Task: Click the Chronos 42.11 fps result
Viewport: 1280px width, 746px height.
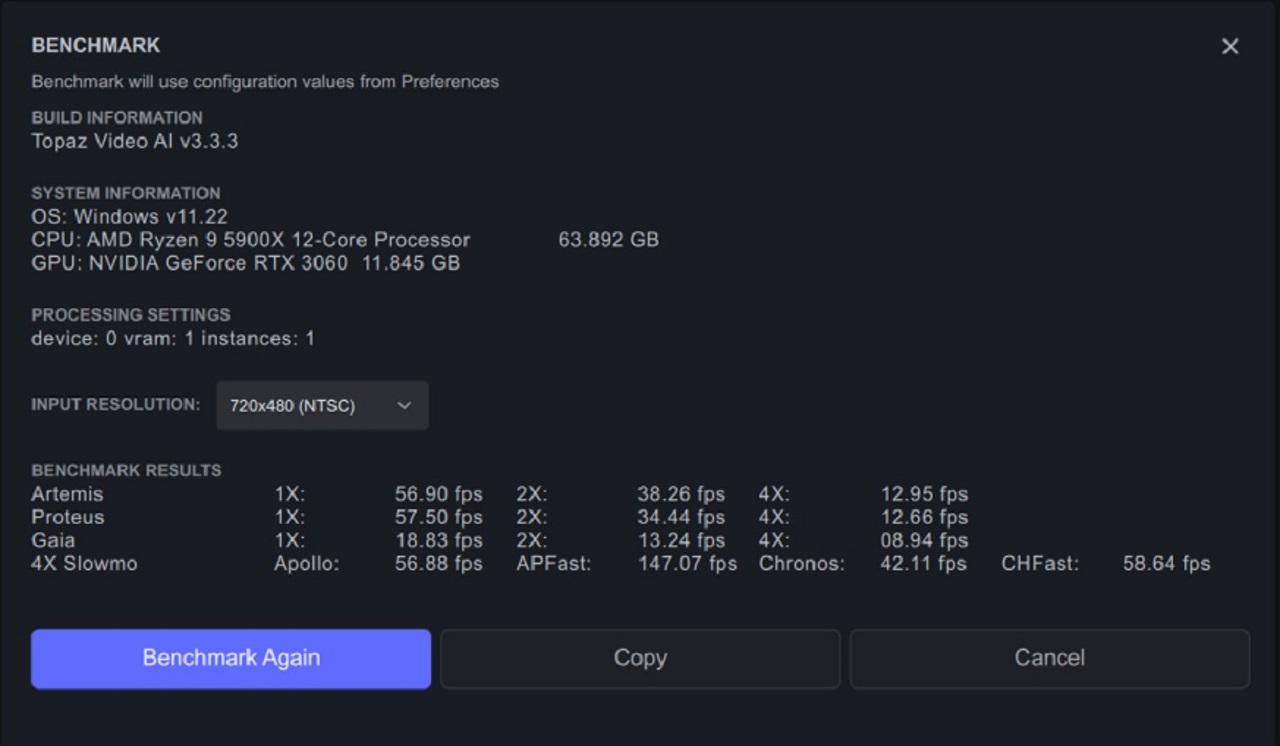Action: tap(923, 564)
